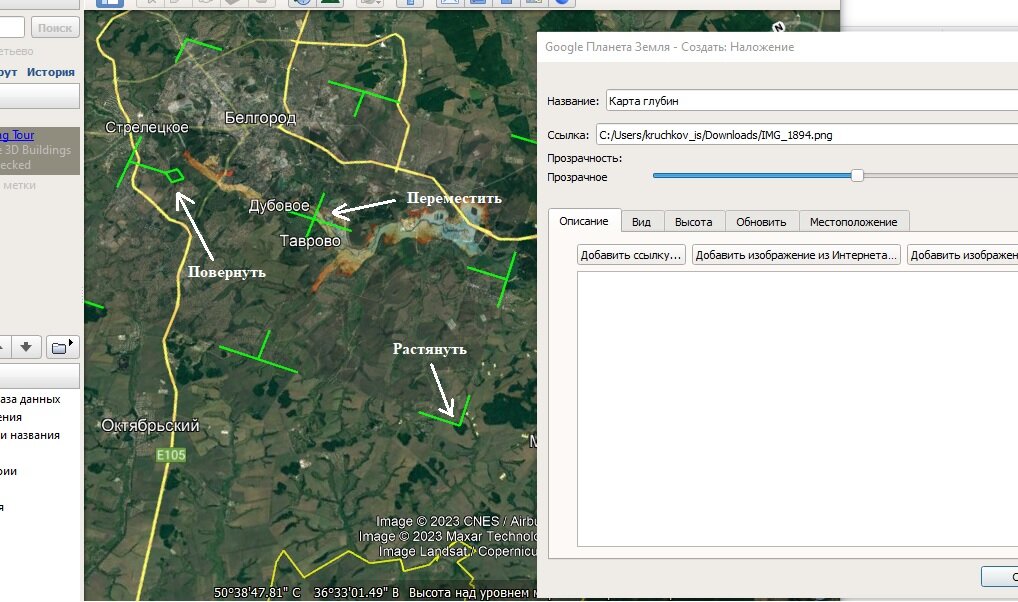Click the Прозрачное transparency slider handle
Screen dimensions: 1018x602
click(x=857, y=175)
